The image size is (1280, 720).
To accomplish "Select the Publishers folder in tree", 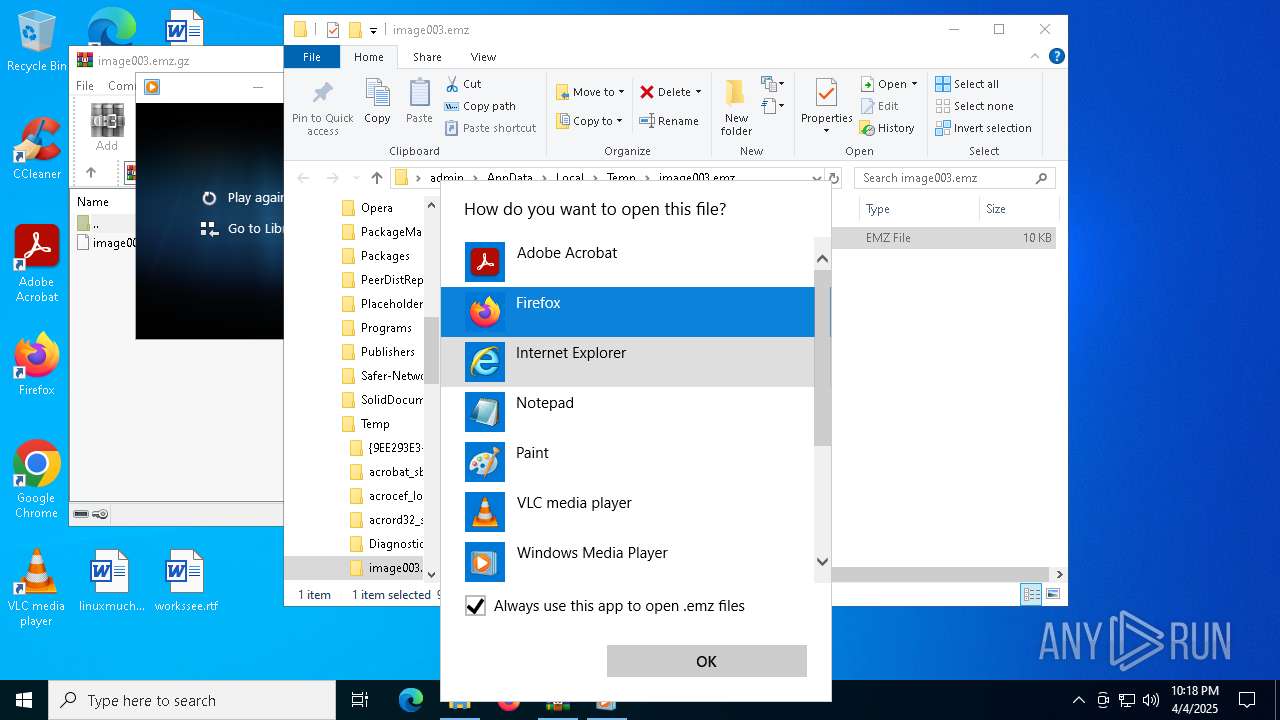I will point(387,352).
